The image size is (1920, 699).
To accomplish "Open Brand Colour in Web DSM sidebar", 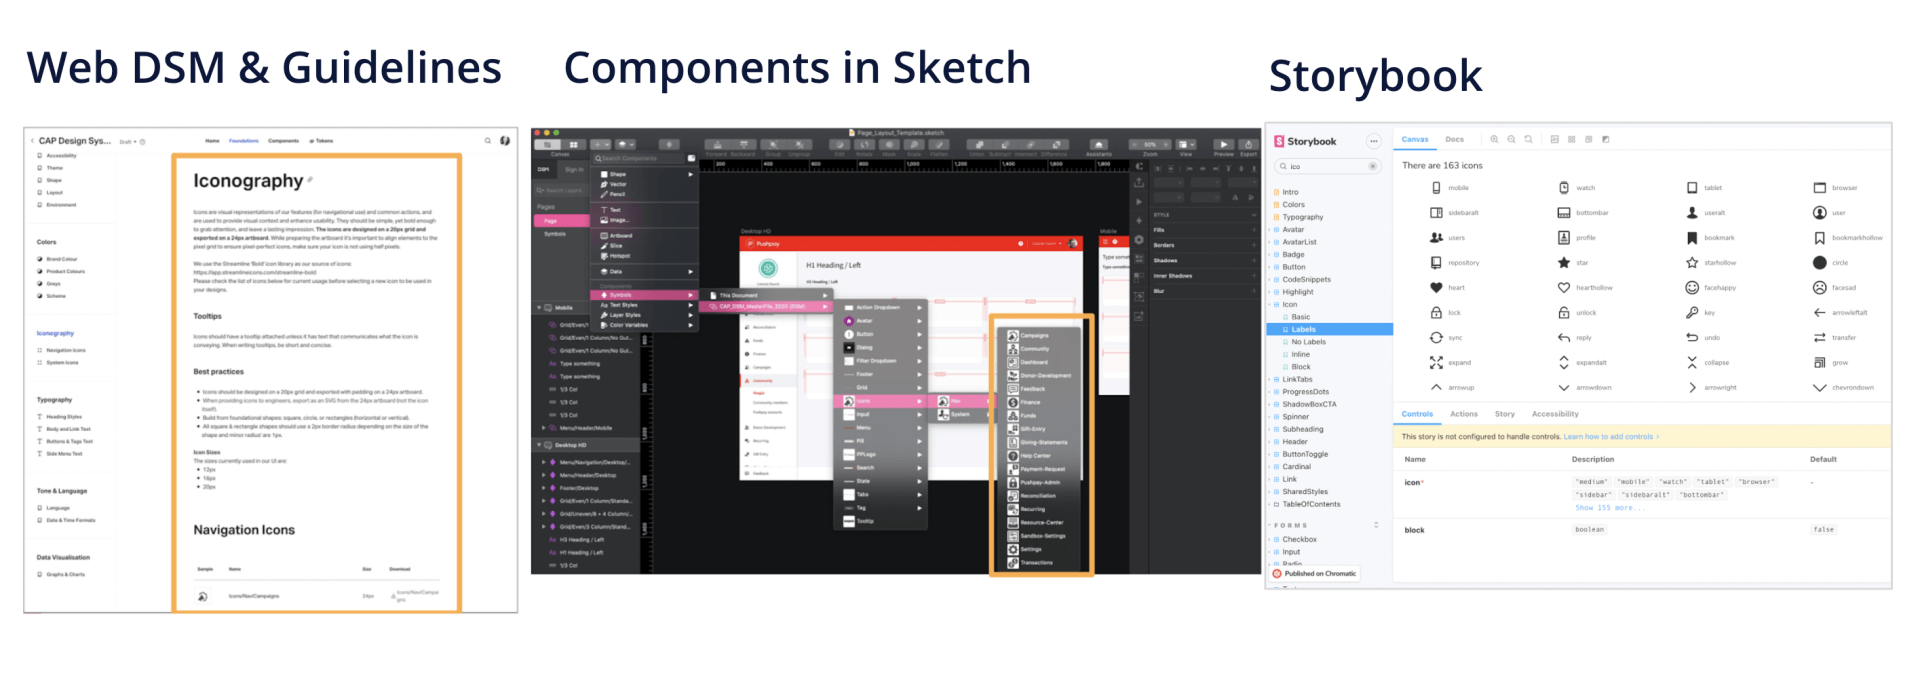I will (x=61, y=259).
